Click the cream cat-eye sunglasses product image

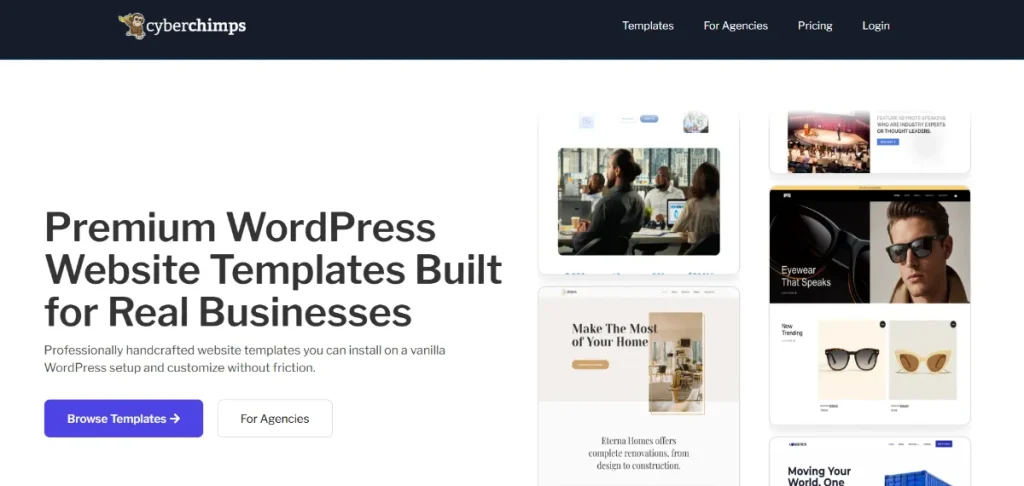click(x=922, y=360)
